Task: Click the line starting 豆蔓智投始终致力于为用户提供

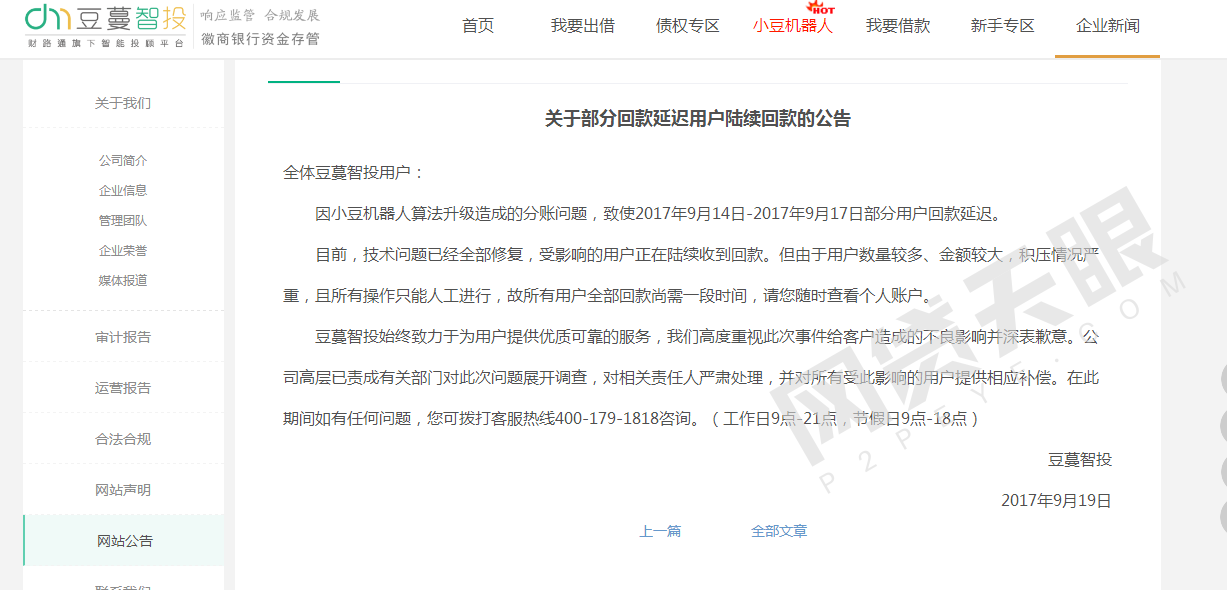Action: (707, 337)
